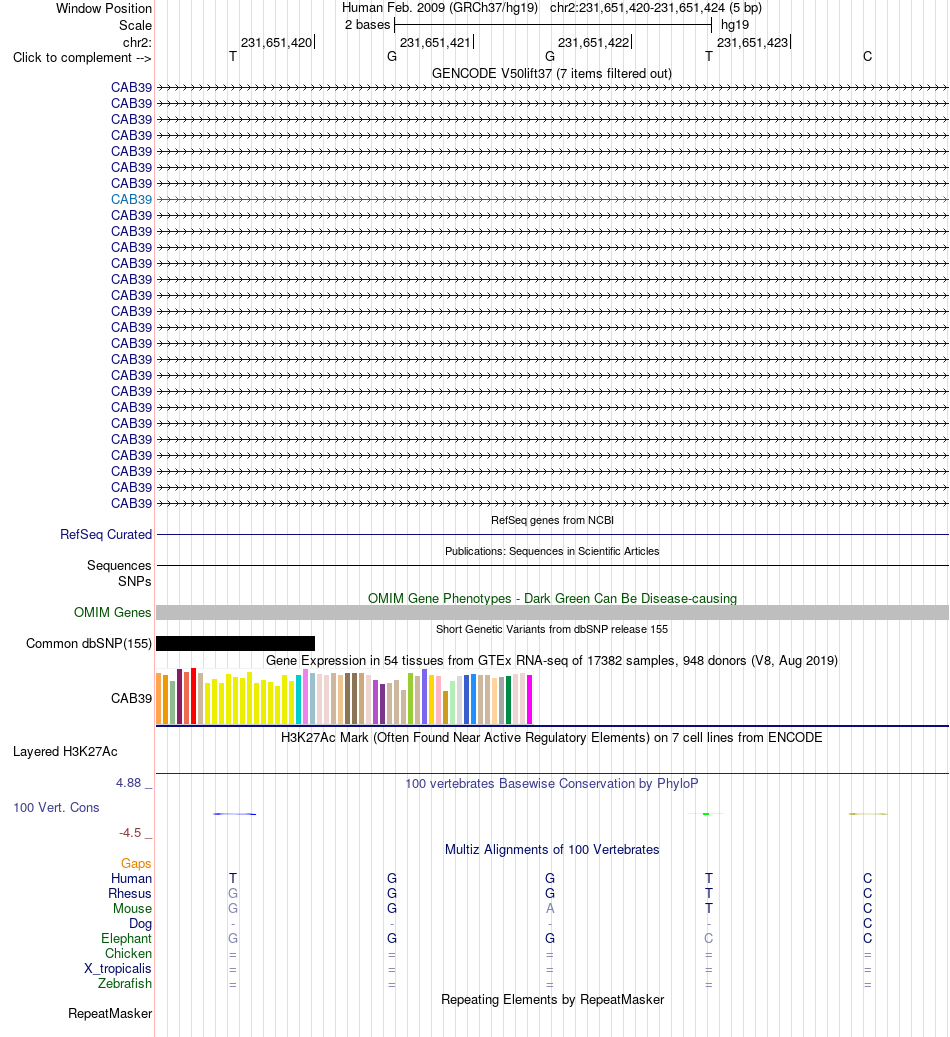Viewport: 950px width, 1037px height.
Task: Open 'Repeating Elements by RepeatMasker' title
Action: (552, 1000)
